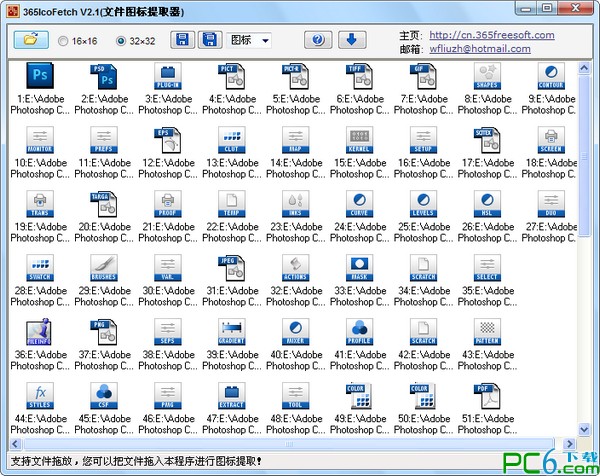Screen dimensions: 600x476
Task: Open help via the question mark button
Action: click(318, 40)
